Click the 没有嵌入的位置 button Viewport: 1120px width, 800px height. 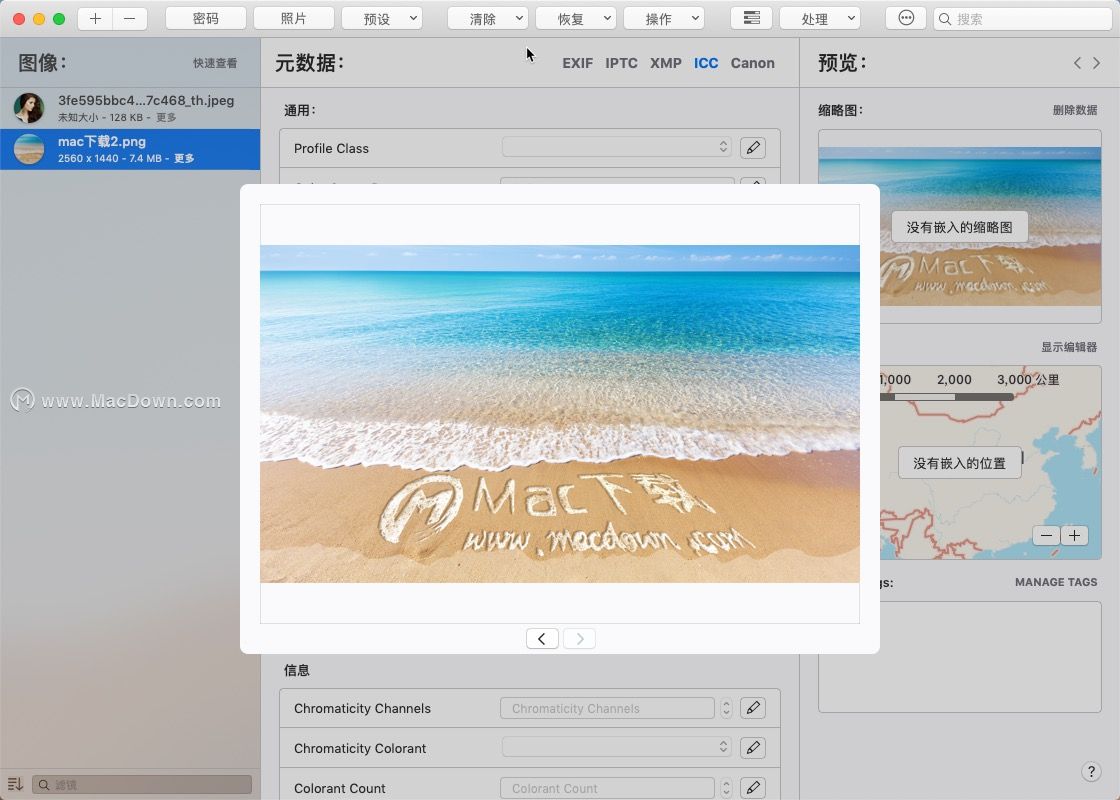(959, 463)
